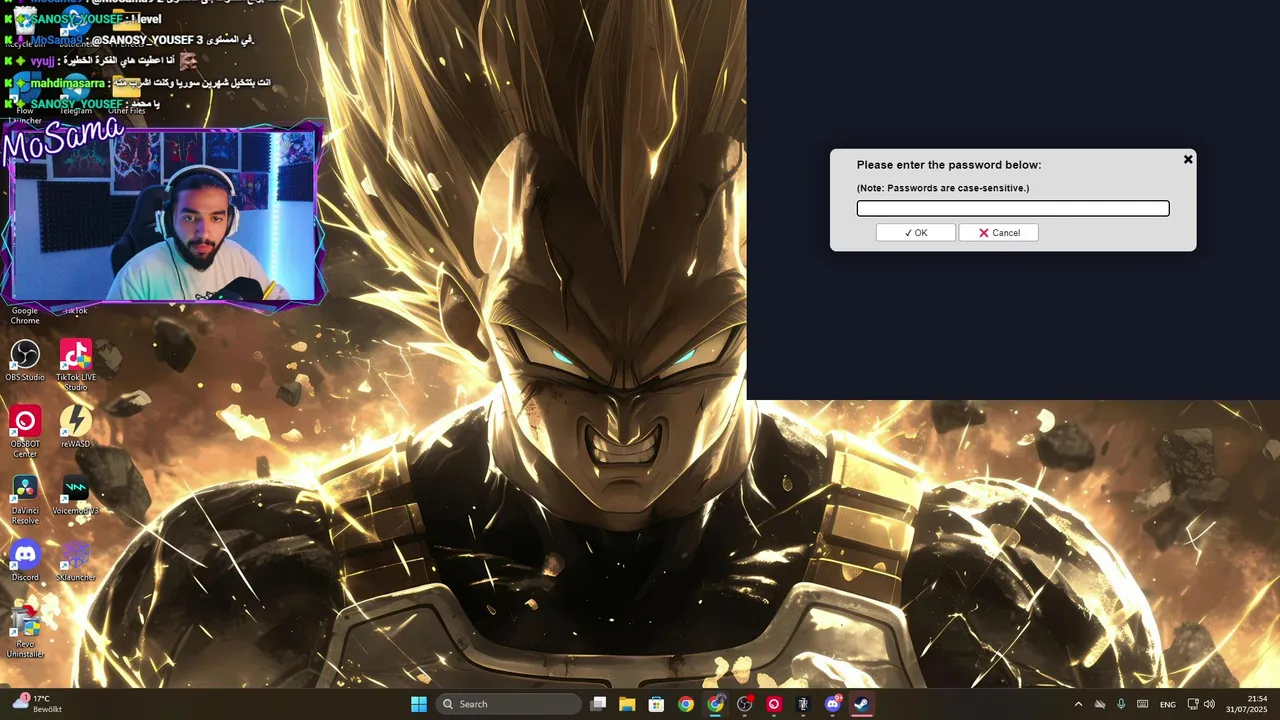Select the Discord desktop shortcut

click(25, 561)
